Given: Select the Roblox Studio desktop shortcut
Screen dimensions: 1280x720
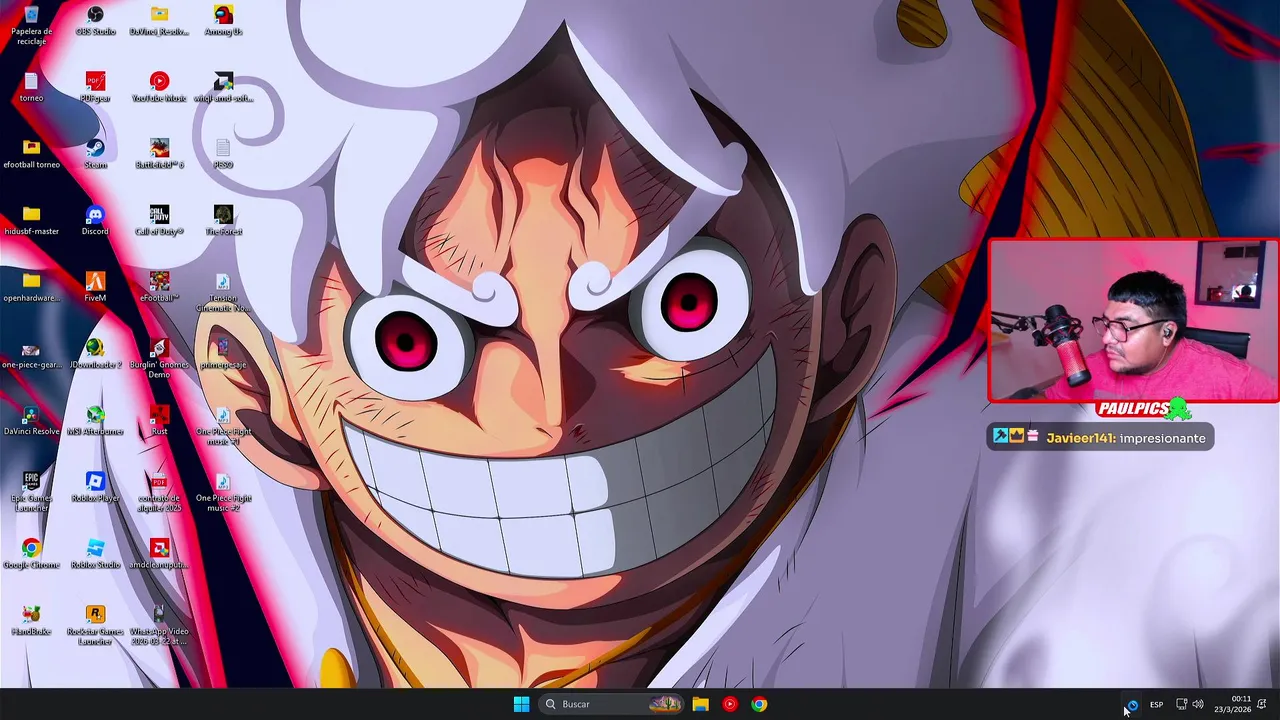Looking at the screenshot, I should [x=95, y=554].
